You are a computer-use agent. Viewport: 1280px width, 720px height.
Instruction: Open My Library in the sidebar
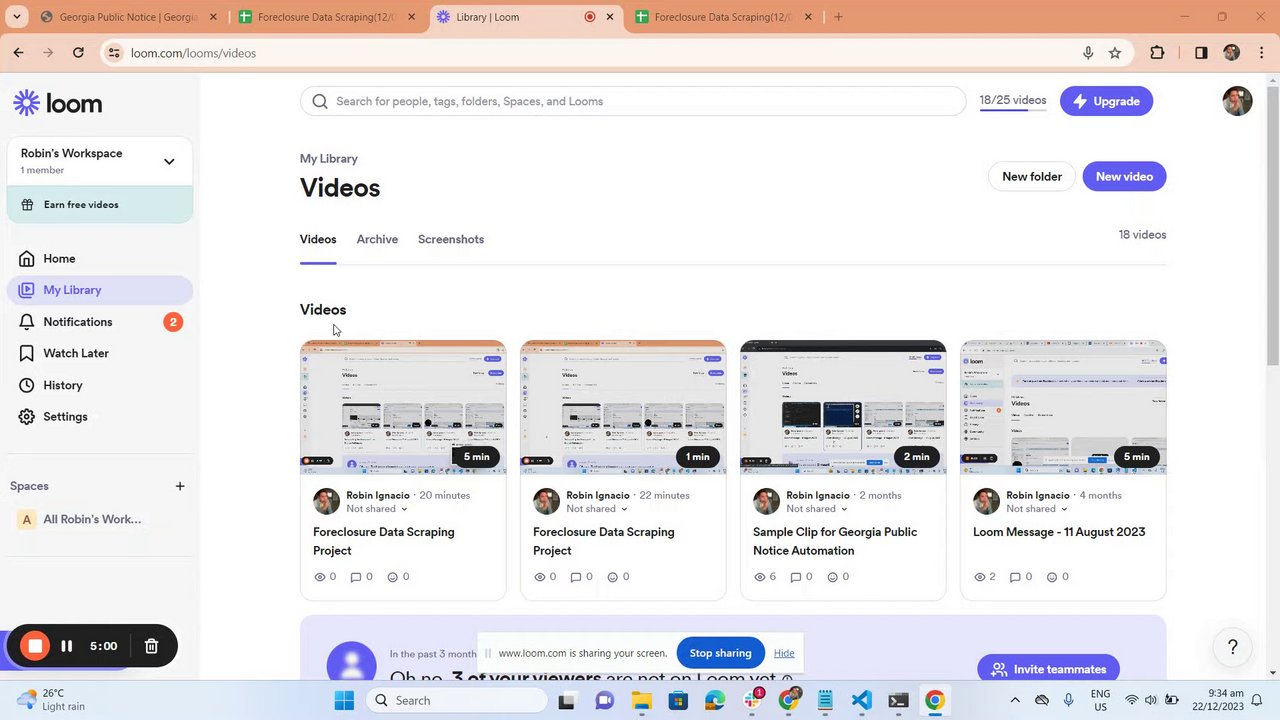99,290
